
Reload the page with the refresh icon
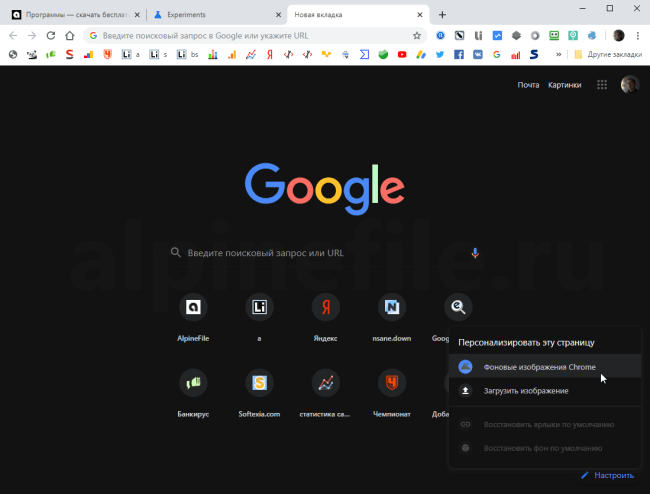tap(51, 36)
